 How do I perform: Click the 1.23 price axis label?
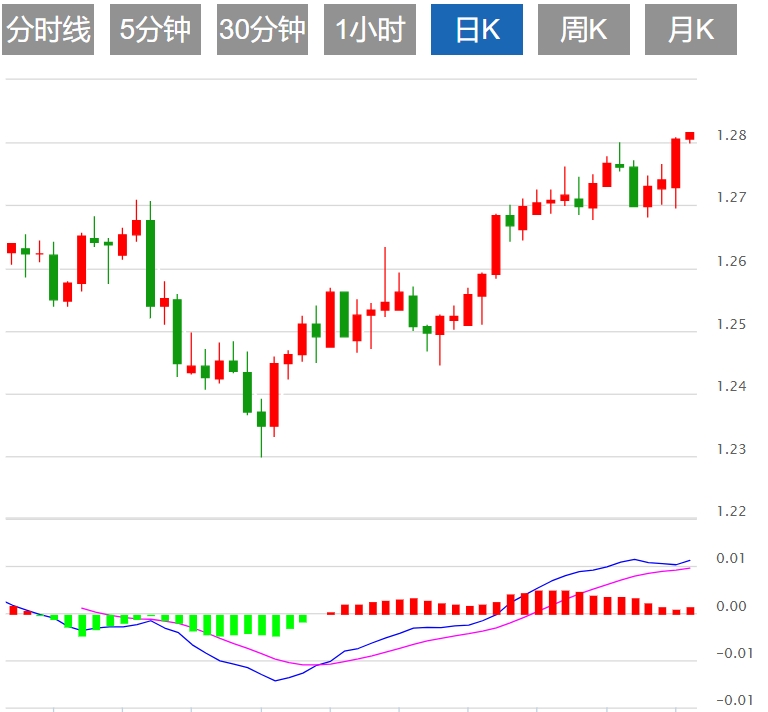pyautogui.click(x=731, y=449)
